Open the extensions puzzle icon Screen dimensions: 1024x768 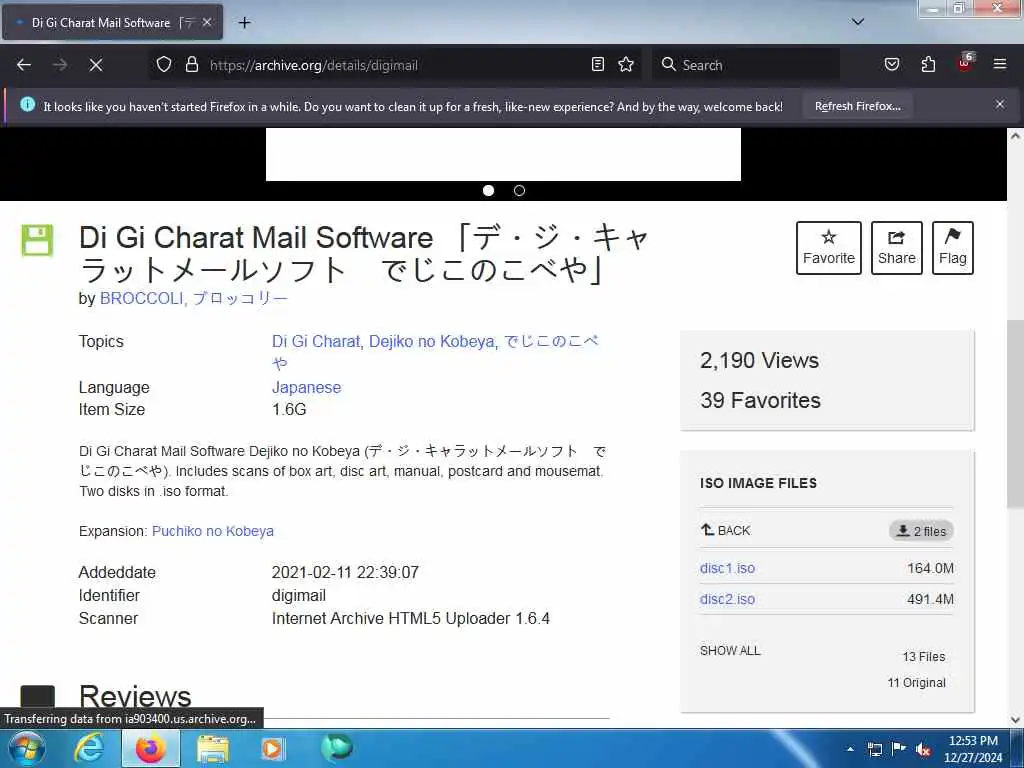pos(928,65)
